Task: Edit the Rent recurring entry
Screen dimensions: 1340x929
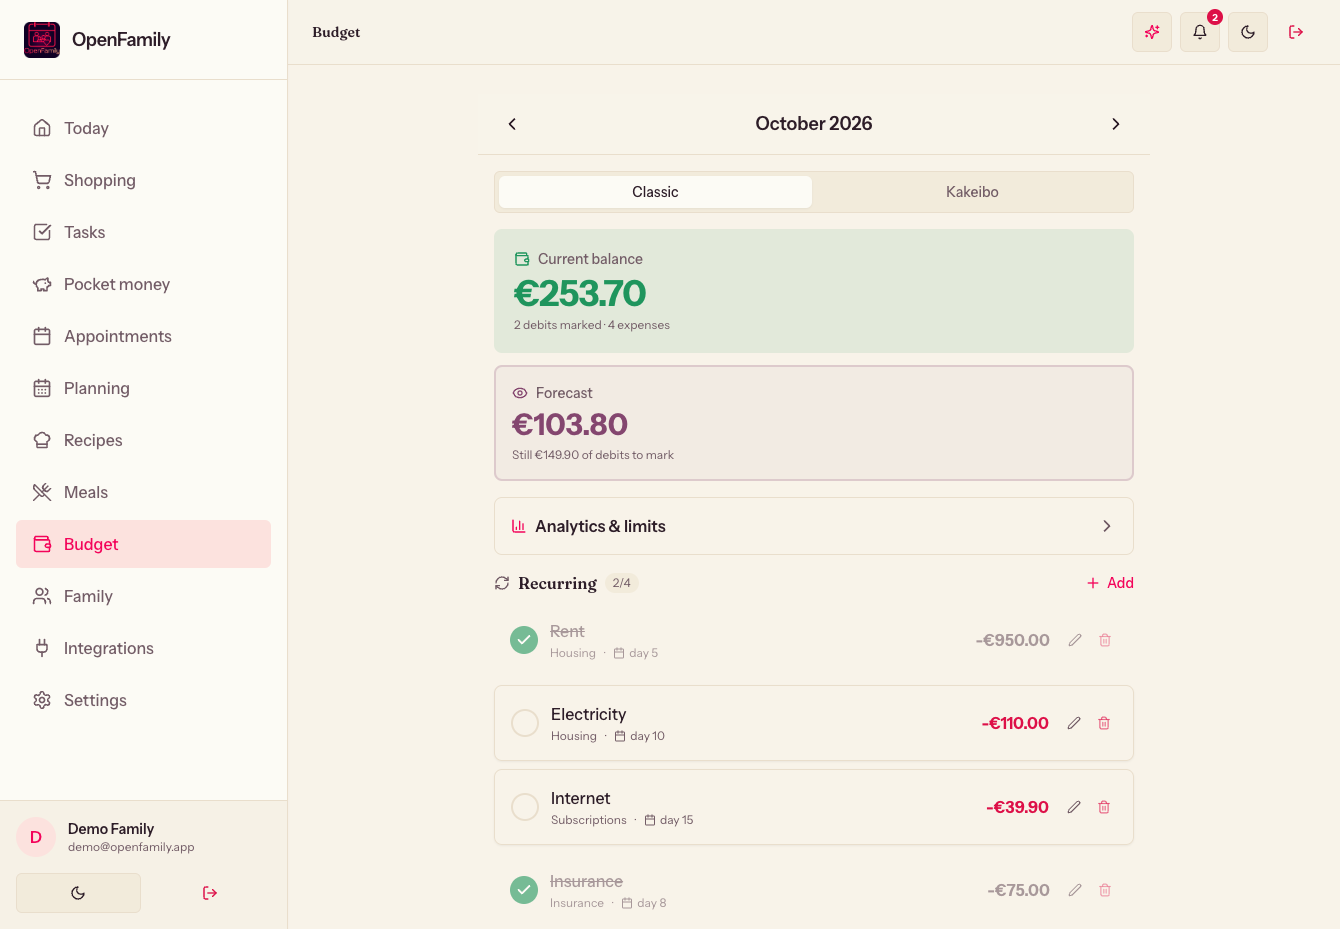Action: (x=1075, y=640)
